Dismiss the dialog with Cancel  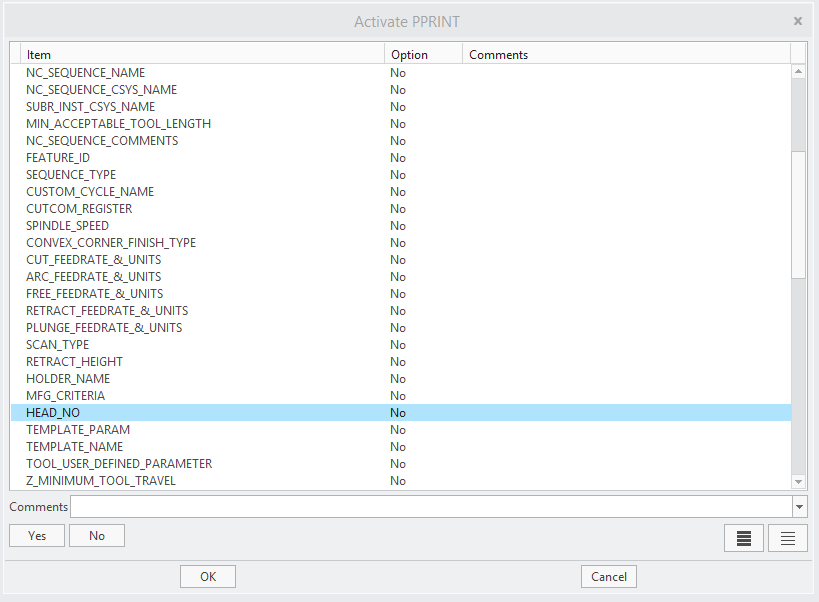click(x=608, y=576)
